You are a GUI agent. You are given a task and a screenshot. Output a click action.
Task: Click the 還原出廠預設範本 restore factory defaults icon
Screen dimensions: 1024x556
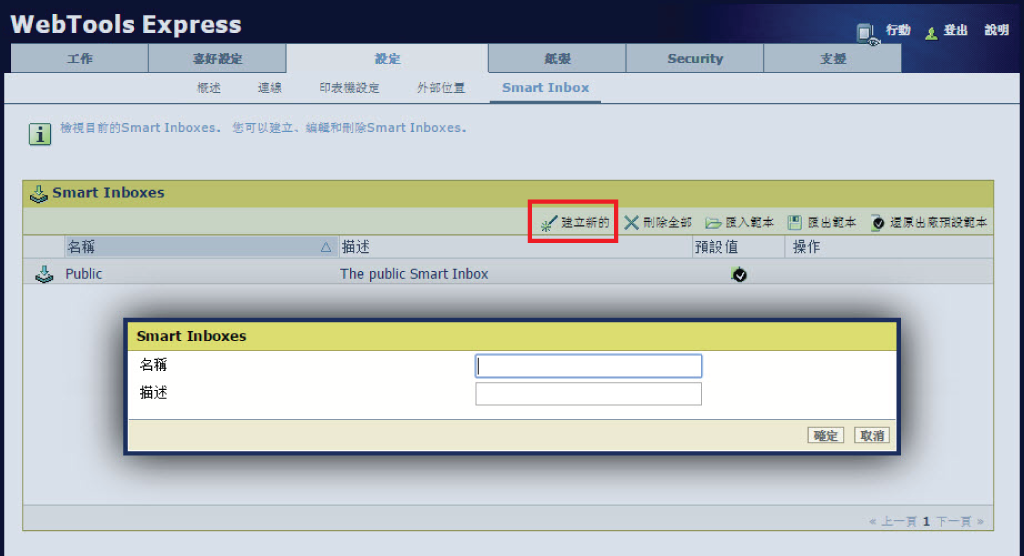click(878, 223)
